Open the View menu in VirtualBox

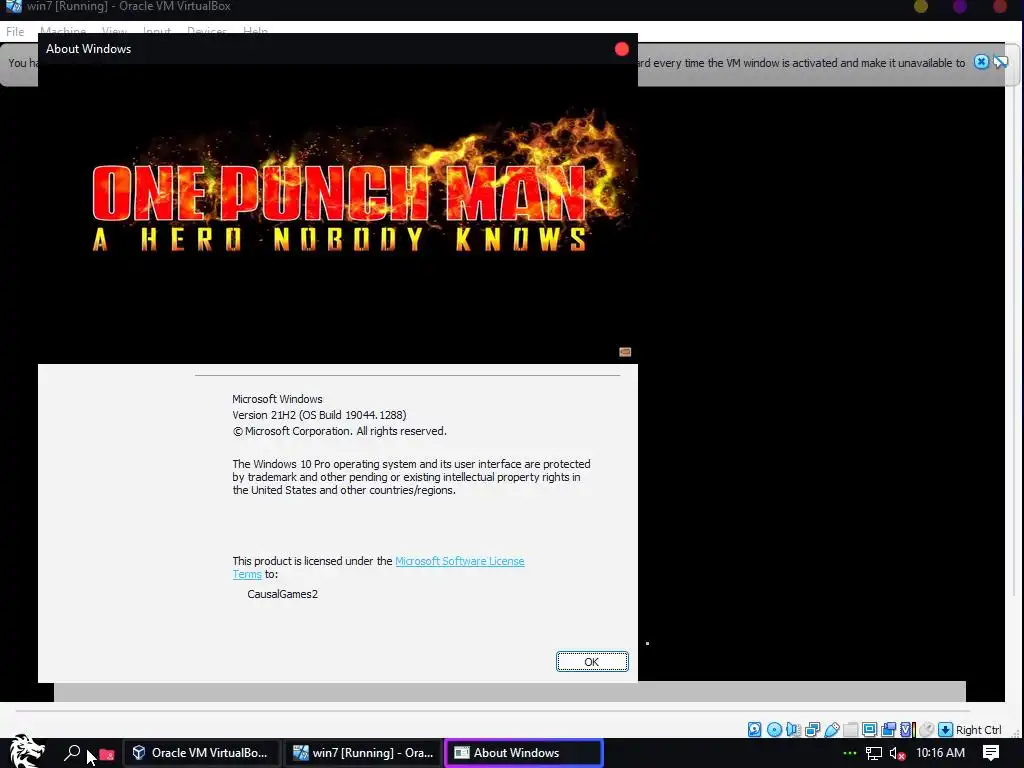pyautogui.click(x=114, y=31)
